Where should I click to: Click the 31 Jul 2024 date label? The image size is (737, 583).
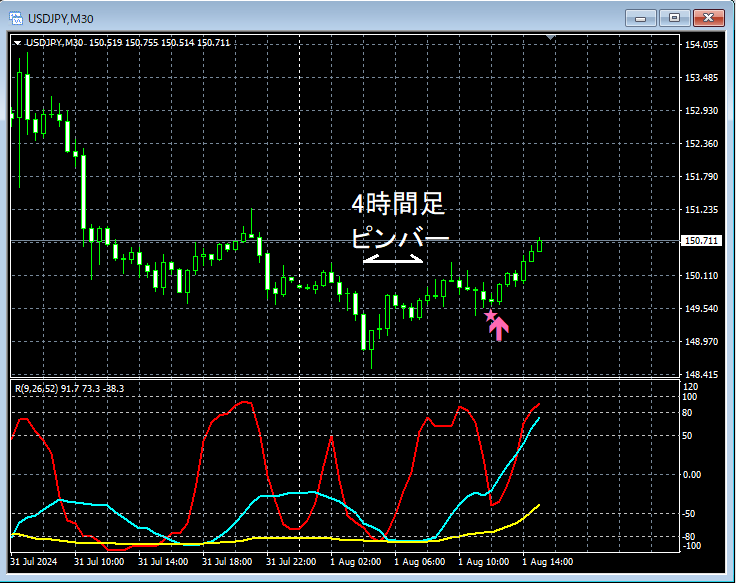click(33, 562)
